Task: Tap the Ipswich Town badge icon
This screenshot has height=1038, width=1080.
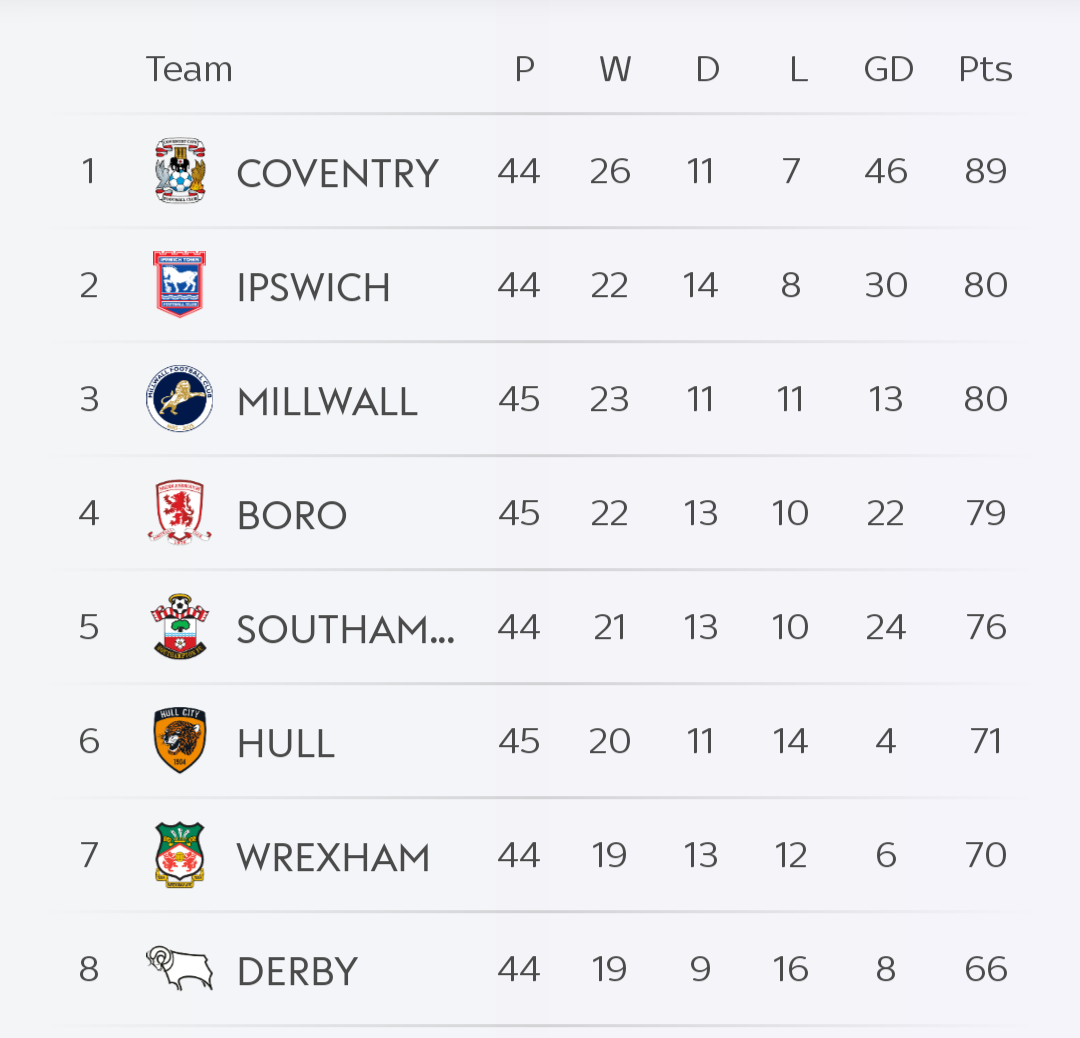Action: coord(180,285)
